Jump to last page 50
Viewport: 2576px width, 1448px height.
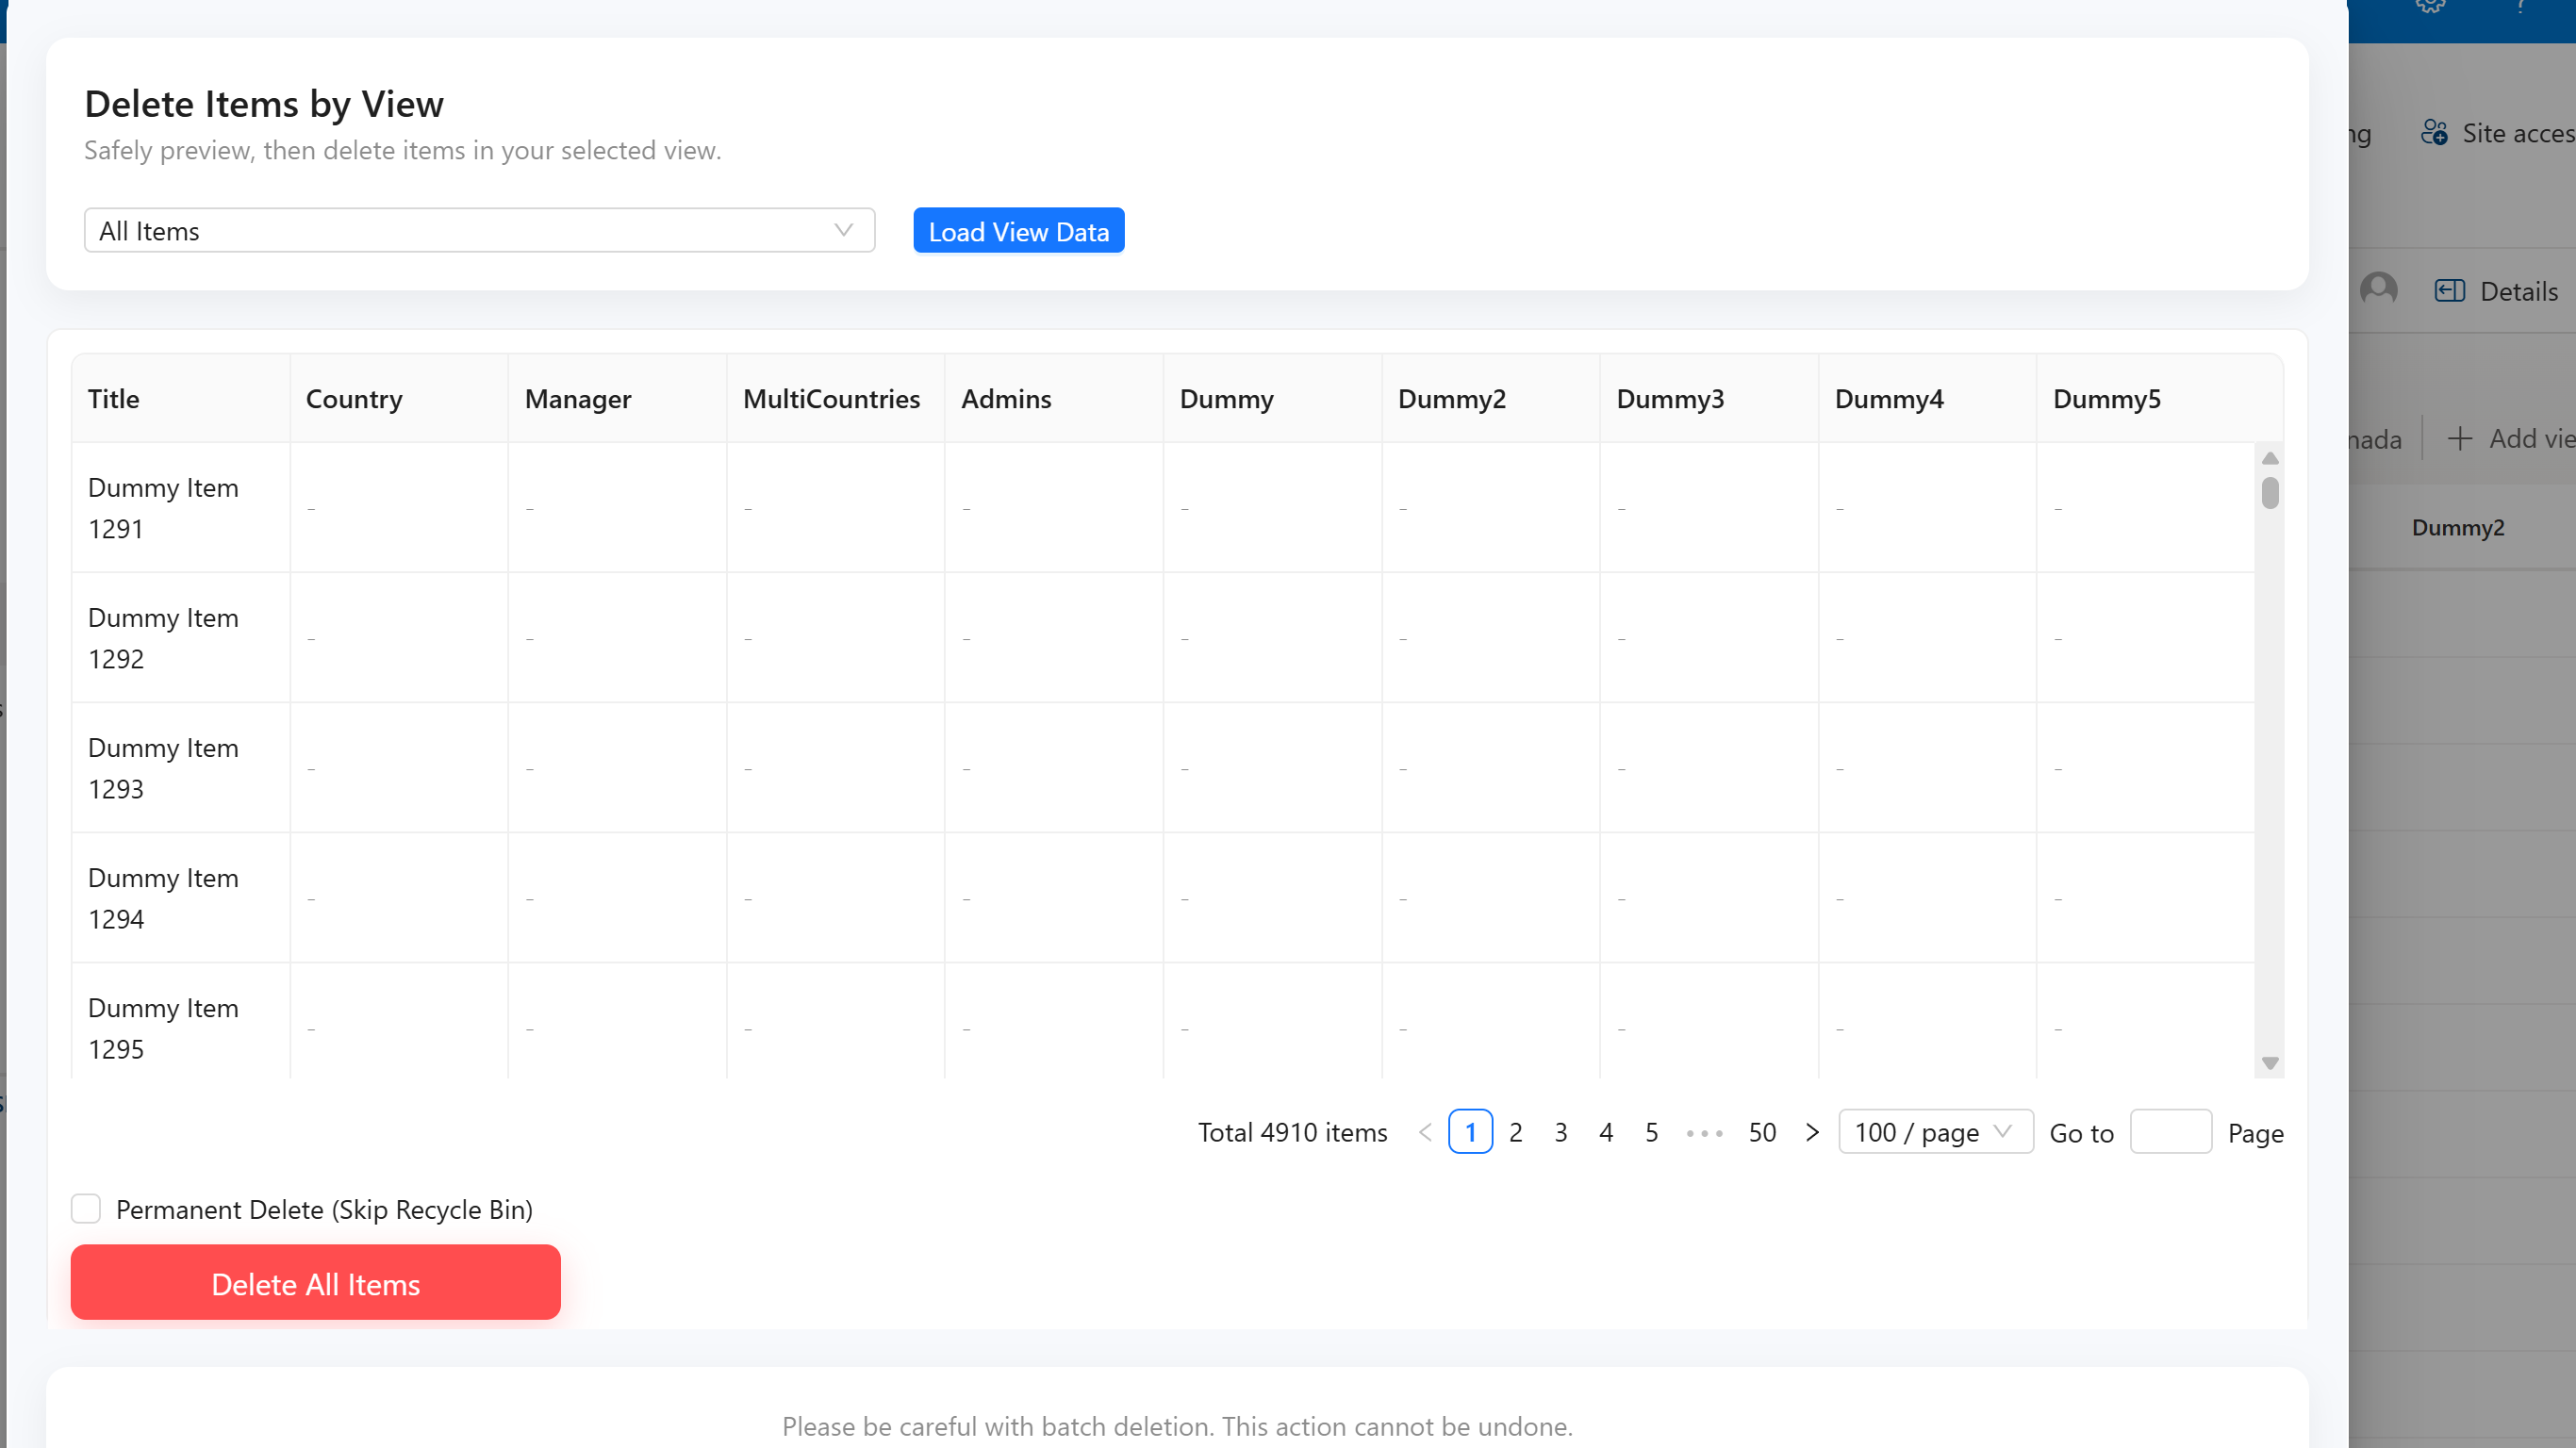(1761, 1132)
